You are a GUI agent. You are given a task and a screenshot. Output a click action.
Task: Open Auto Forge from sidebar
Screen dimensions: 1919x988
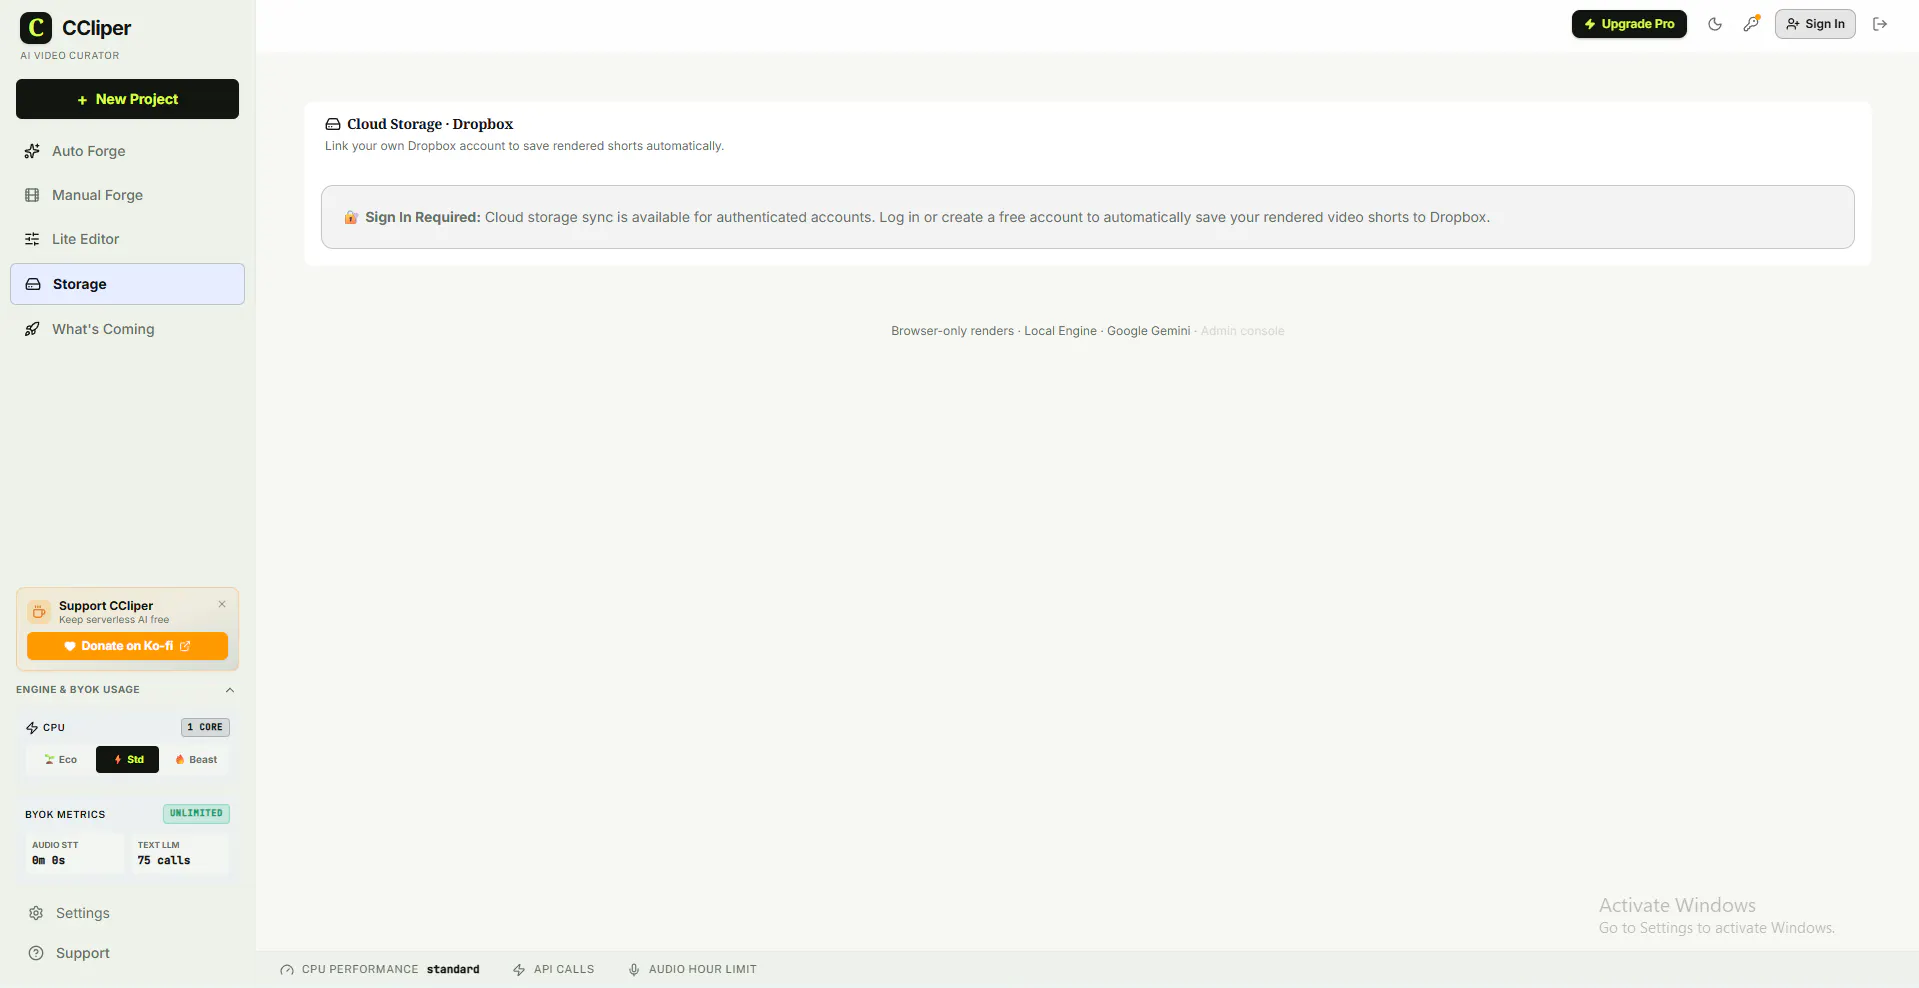click(x=127, y=151)
